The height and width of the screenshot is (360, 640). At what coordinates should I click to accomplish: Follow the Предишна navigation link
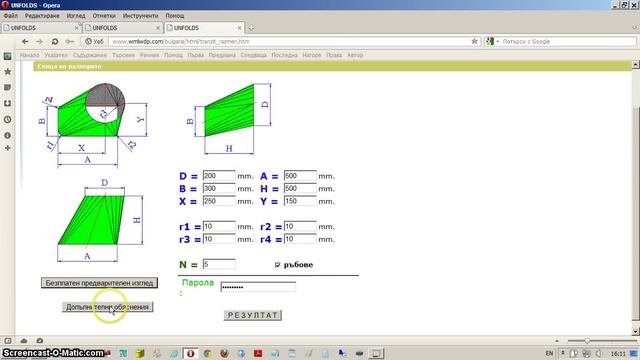(x=222, y=55)
